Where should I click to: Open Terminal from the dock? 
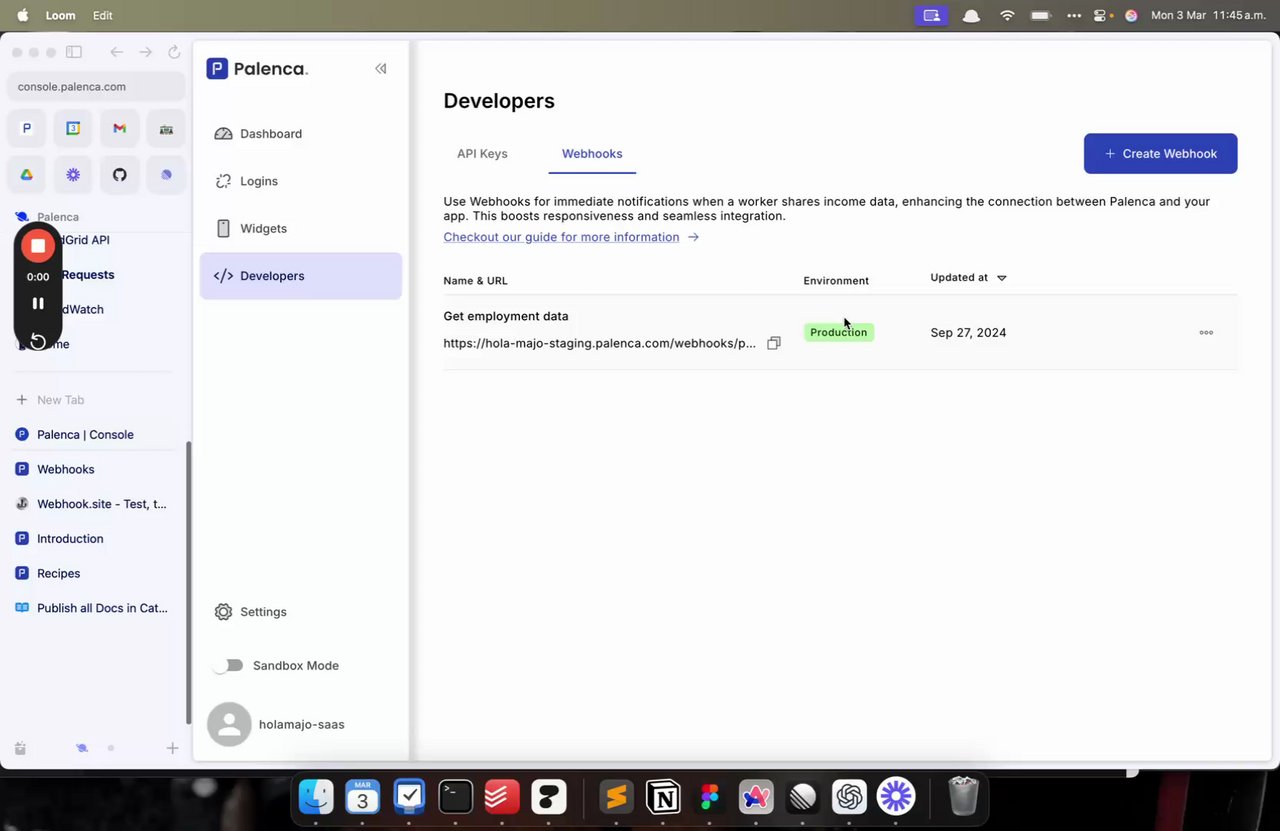(x=456, y=797)
